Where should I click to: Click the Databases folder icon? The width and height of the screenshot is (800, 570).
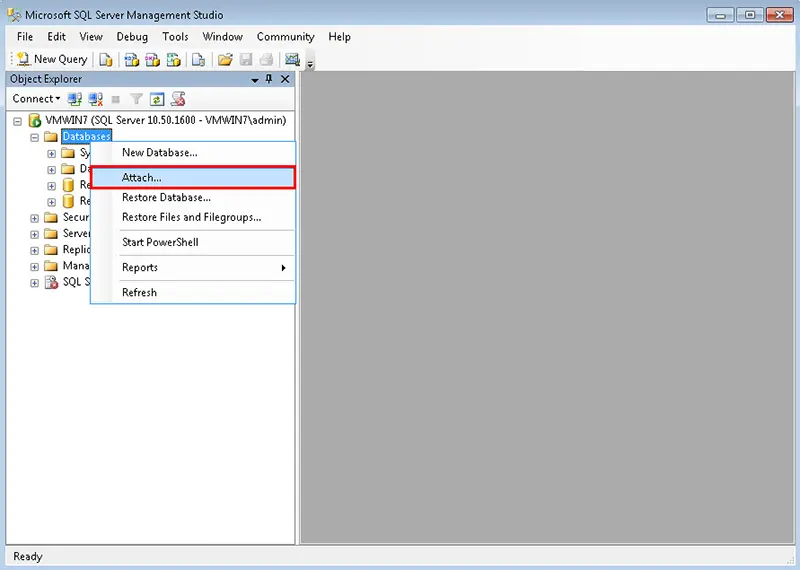pyautogui.click(x=51, y=137)
